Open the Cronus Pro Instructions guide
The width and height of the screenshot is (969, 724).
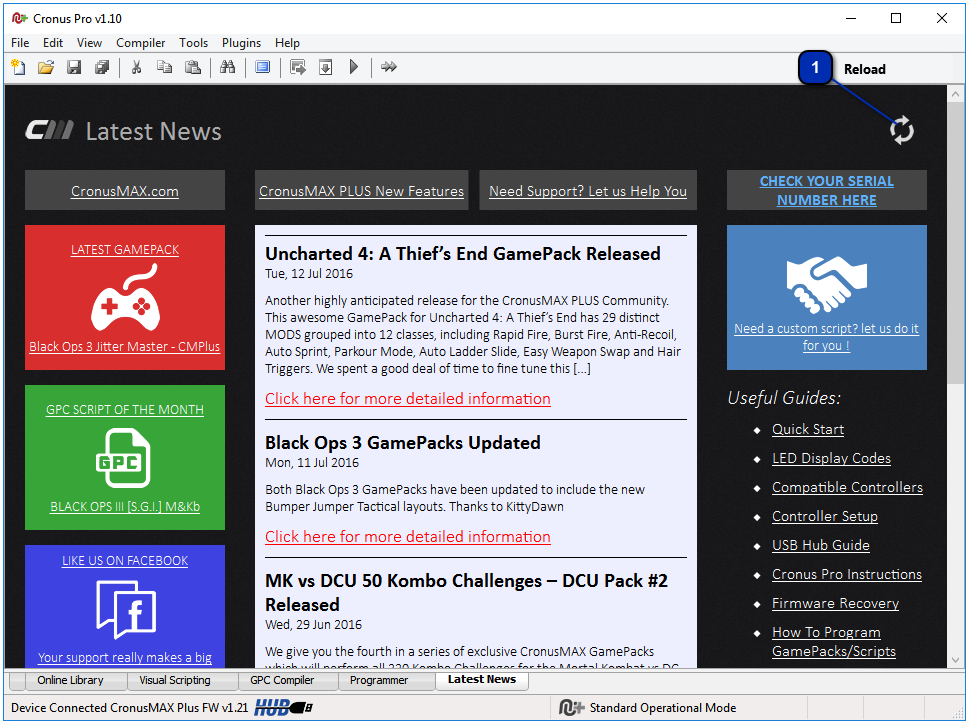tap(847, 575)
